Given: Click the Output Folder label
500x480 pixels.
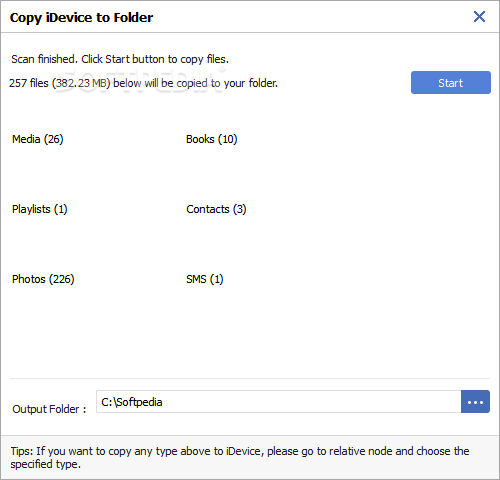Looking at the screenshot, I should pyautogui.click(x=49, y=409).
